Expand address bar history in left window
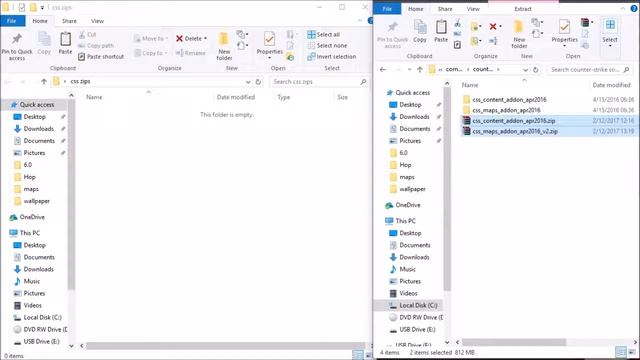The height and width of the screenshot is (360, 640). (x=248, y=82)
